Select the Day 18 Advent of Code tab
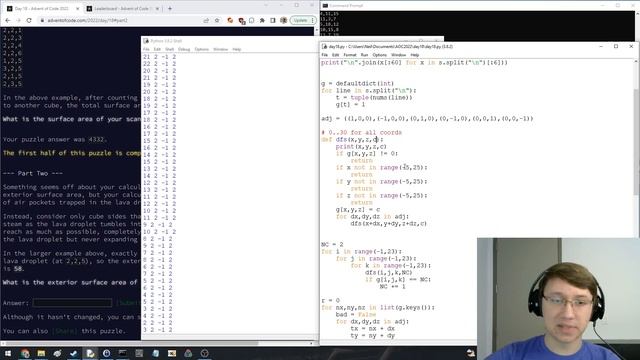The height and width of the screenshot is (360, 640). (42, 9)
